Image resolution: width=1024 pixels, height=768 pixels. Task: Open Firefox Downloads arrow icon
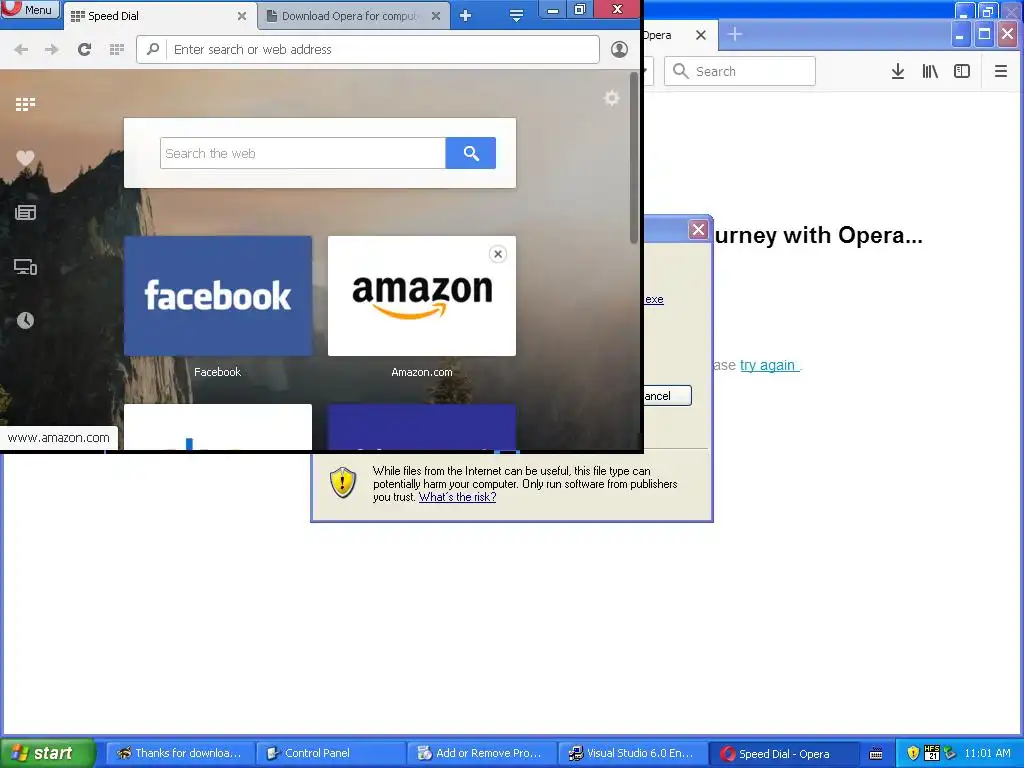coord(898,71)
